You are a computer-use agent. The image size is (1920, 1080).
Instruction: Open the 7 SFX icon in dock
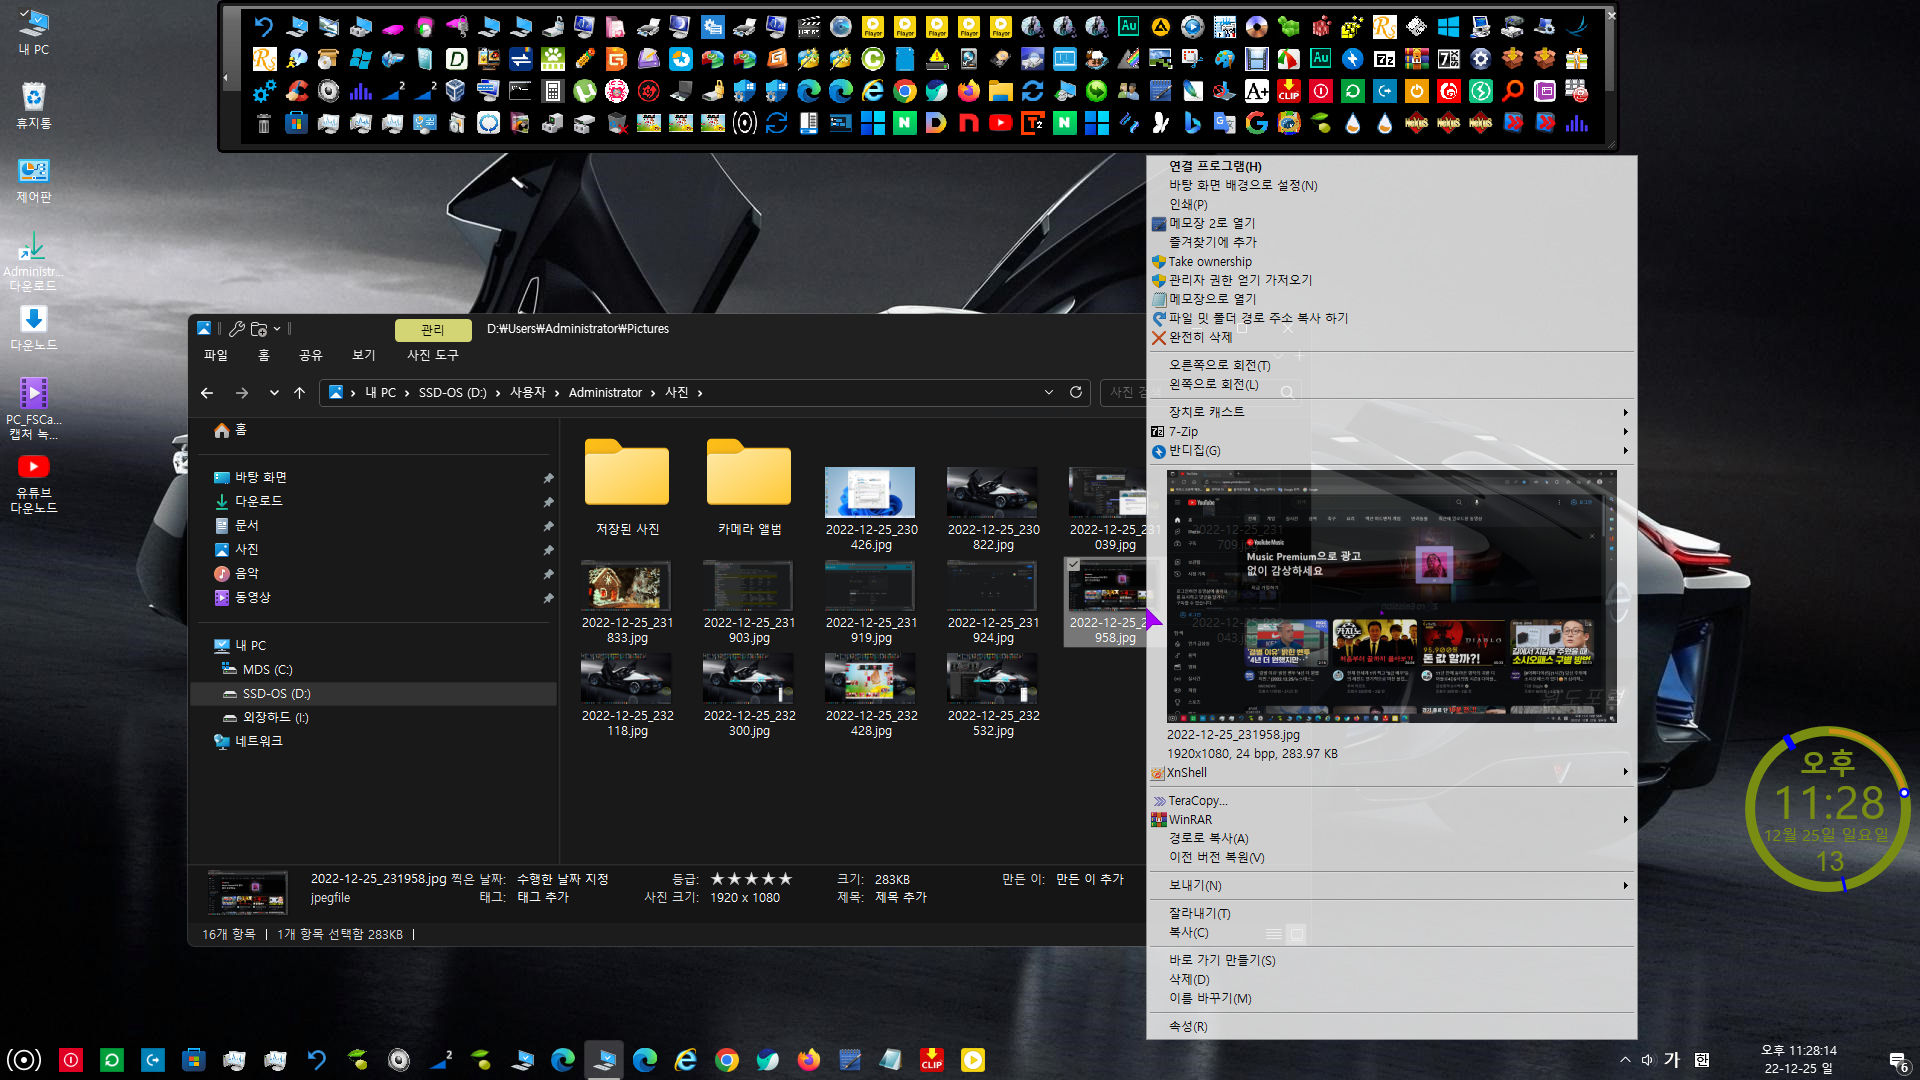[1449, 59]
